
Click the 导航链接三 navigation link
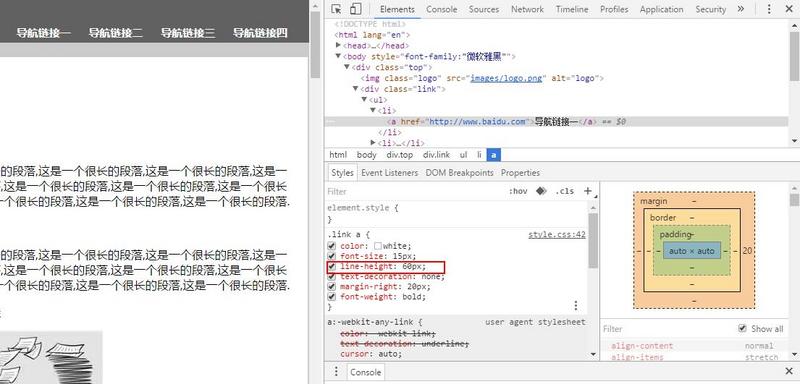[x=188, y=33]
